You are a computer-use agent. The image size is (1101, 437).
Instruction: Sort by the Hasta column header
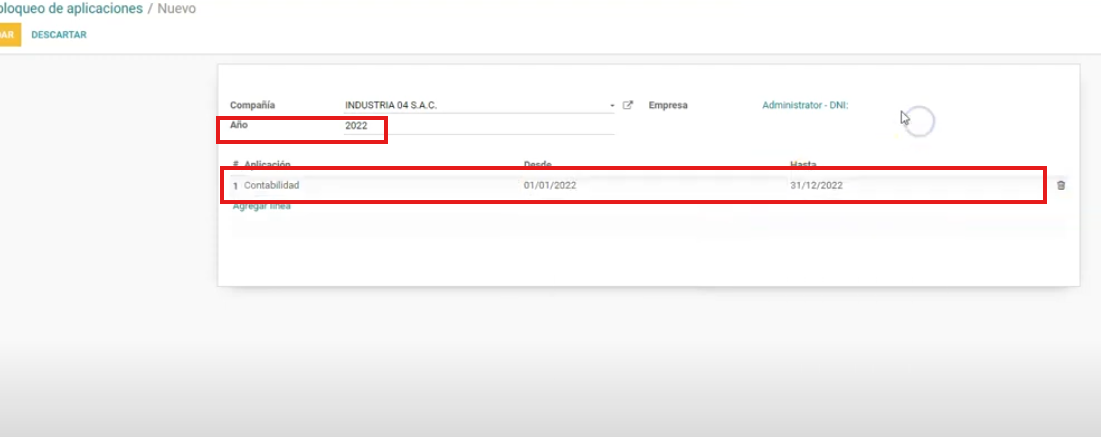[804, 164]
